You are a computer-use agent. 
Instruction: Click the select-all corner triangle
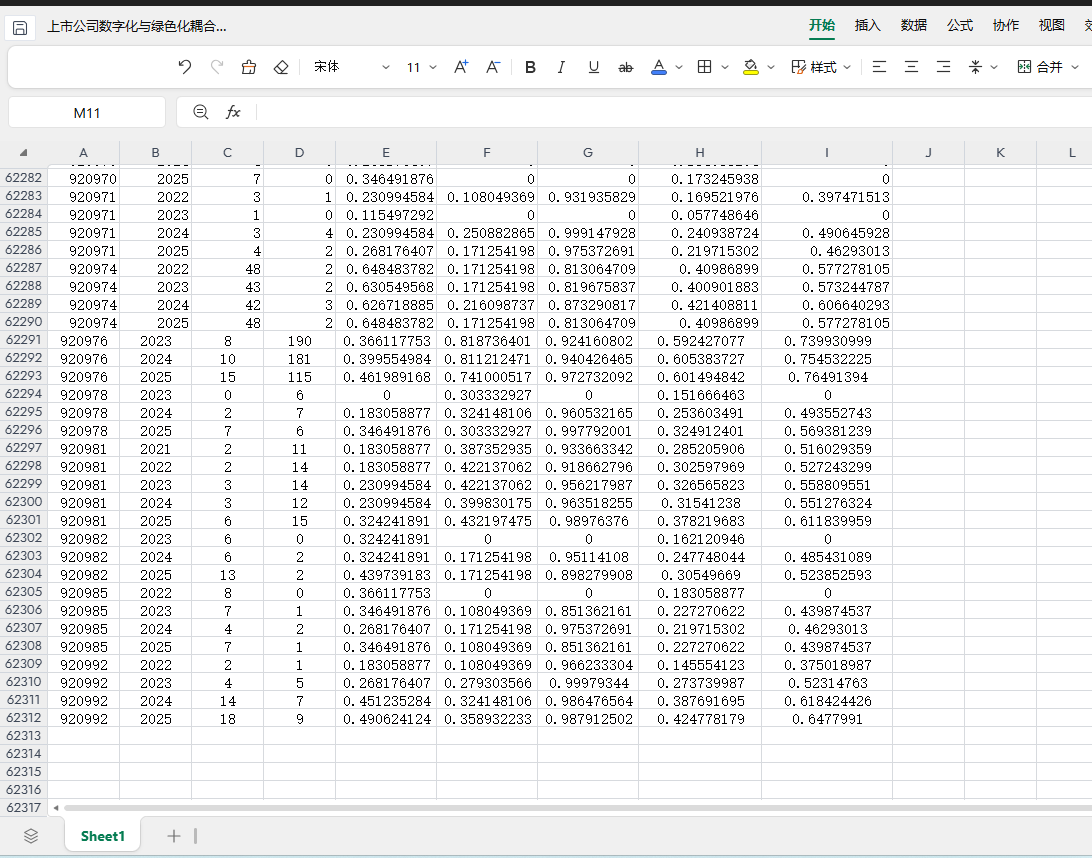[x=24, y=153]
